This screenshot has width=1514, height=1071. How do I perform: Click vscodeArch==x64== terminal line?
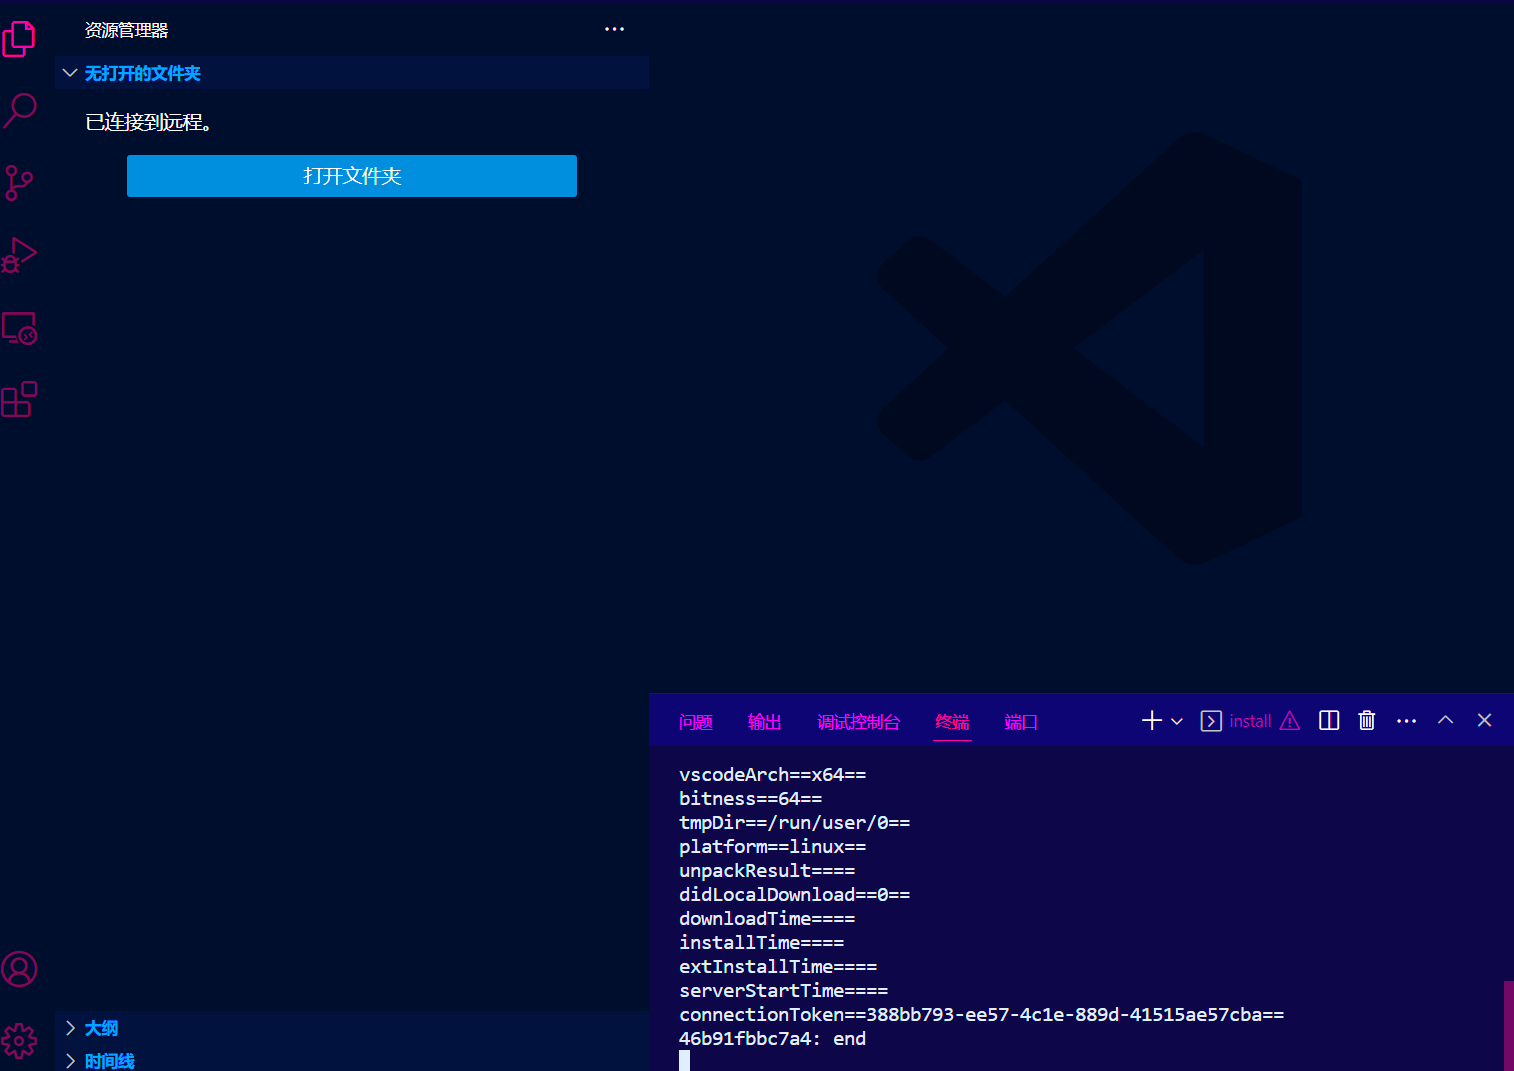772,775
